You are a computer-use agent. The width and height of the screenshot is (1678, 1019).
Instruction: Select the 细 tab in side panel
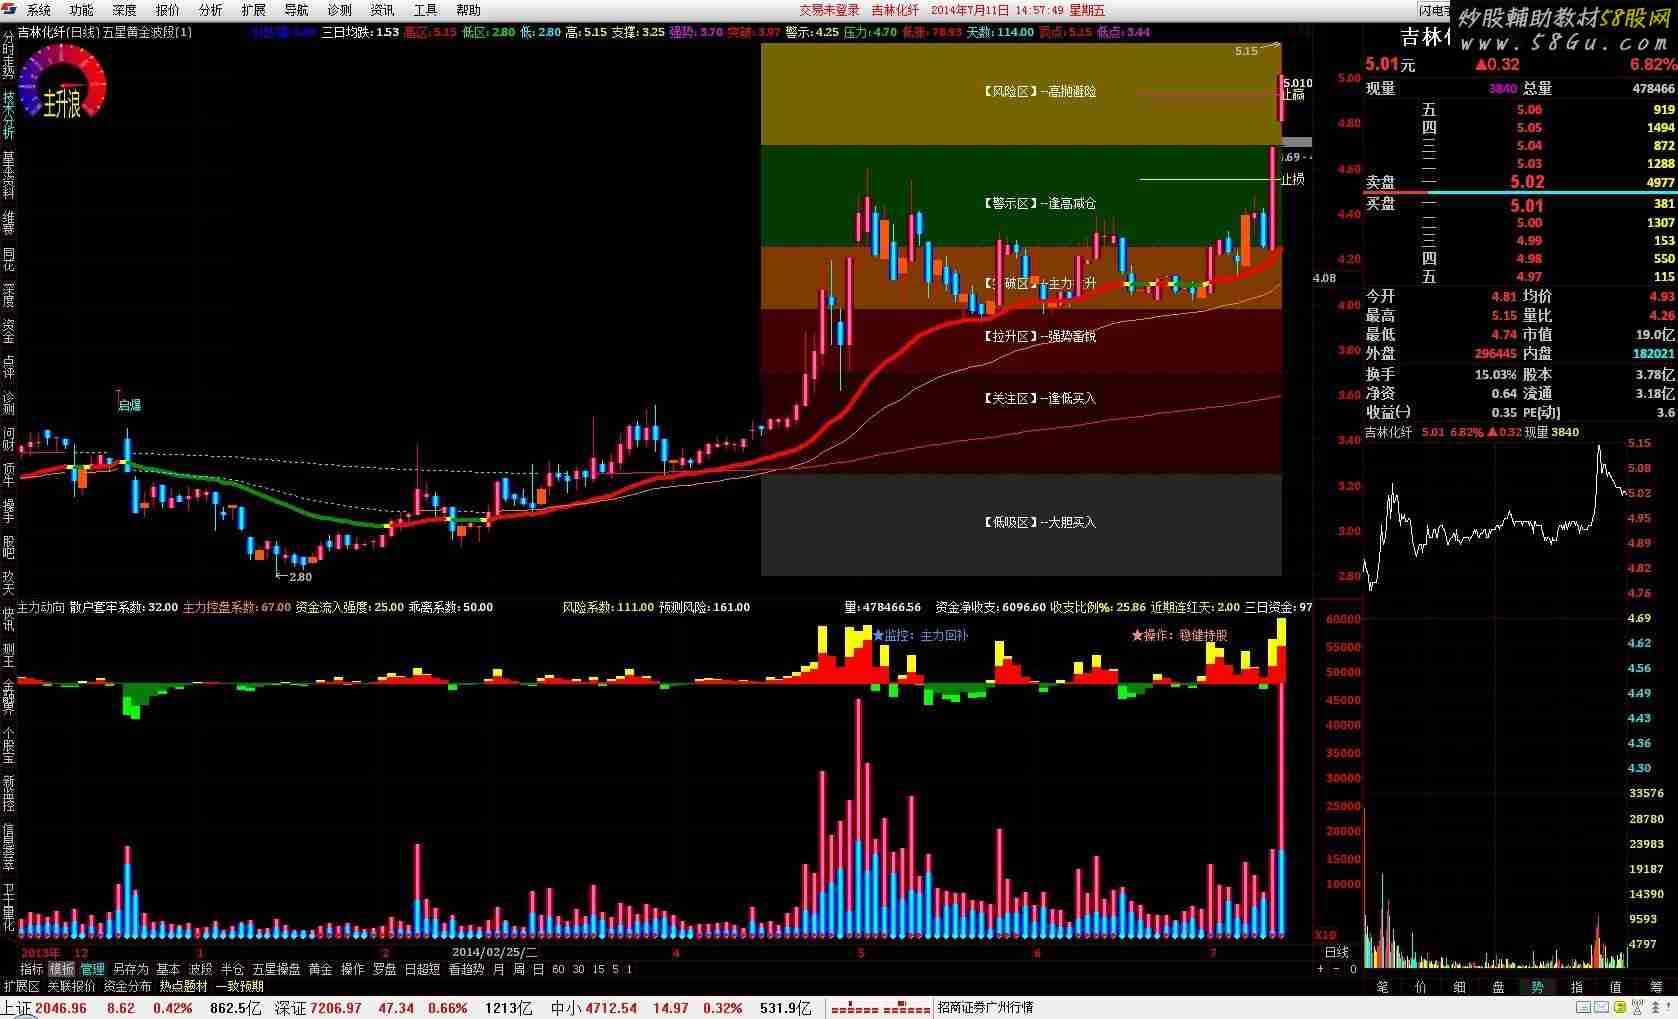coord(1460,987)
